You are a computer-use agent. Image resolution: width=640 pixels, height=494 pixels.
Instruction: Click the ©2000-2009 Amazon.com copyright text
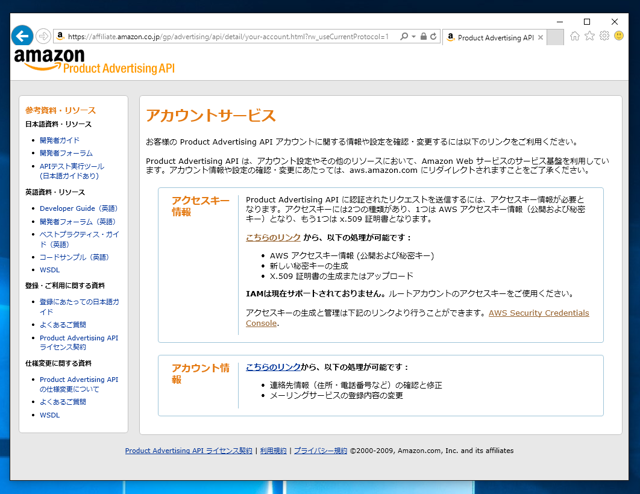432,450
